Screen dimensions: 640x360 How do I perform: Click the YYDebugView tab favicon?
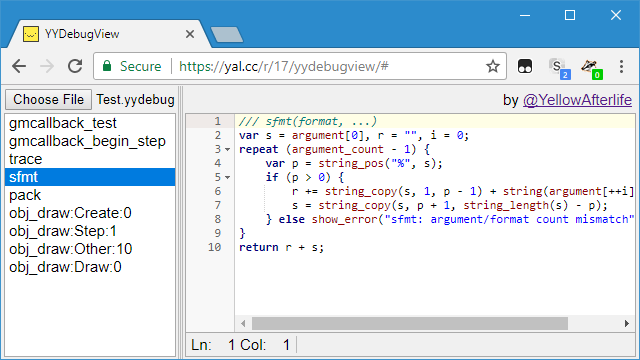click(x=31, y=34)
